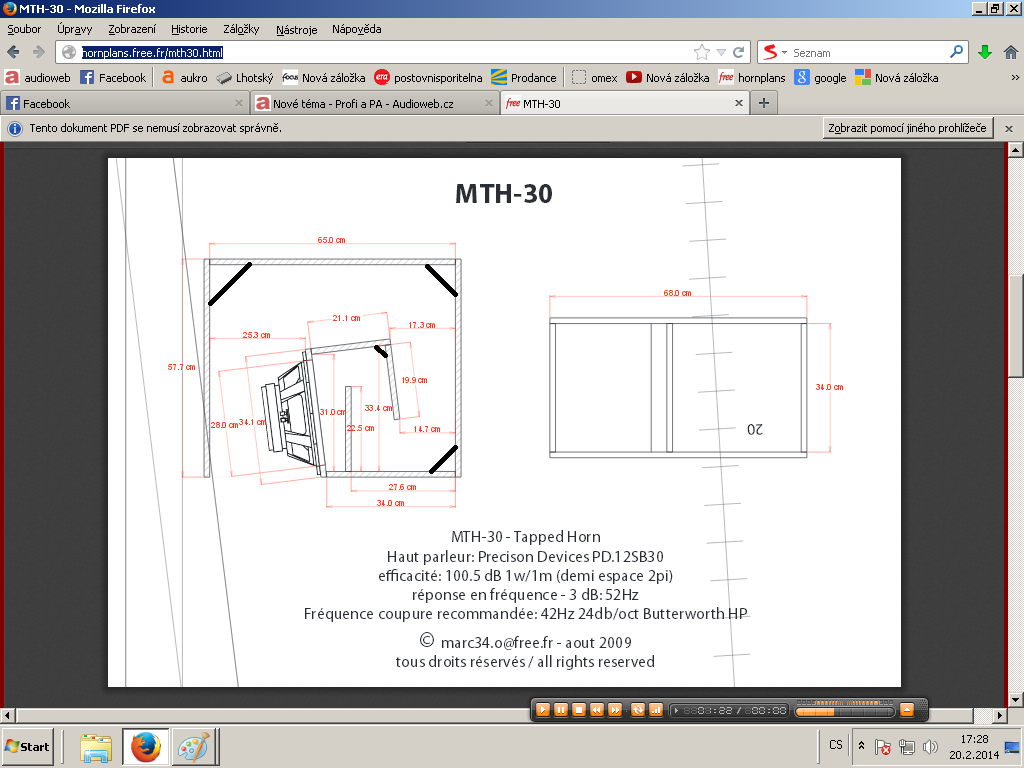The width and height of the screenshot is (1024, 768).
Task: Go to the Firefox home page icon
Action: pos(1010,52)
